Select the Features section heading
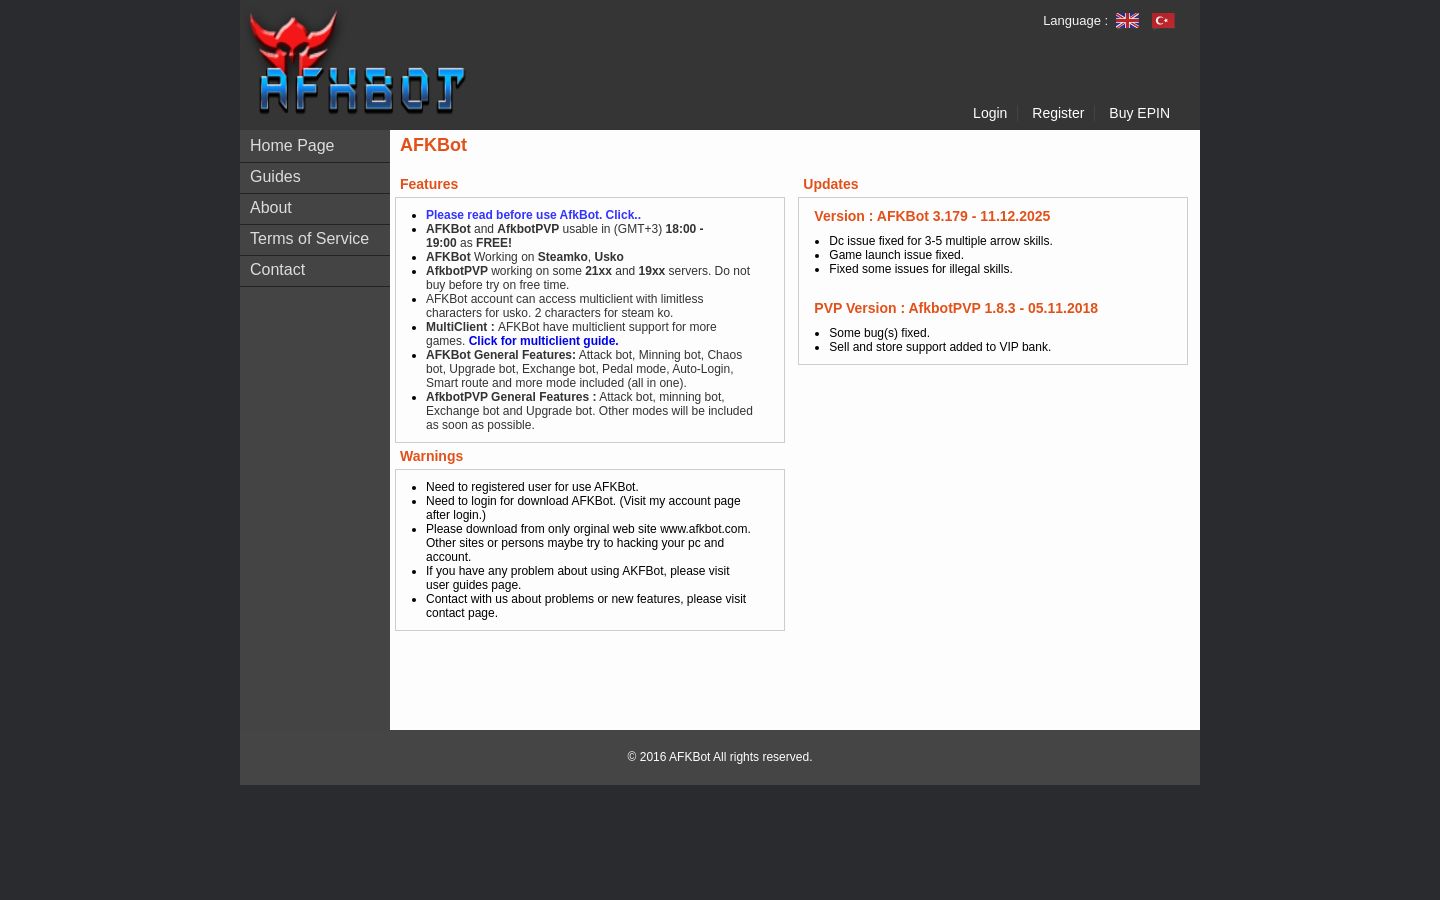This screenshot has width=1440, height=900. click(x=428, y=184)
